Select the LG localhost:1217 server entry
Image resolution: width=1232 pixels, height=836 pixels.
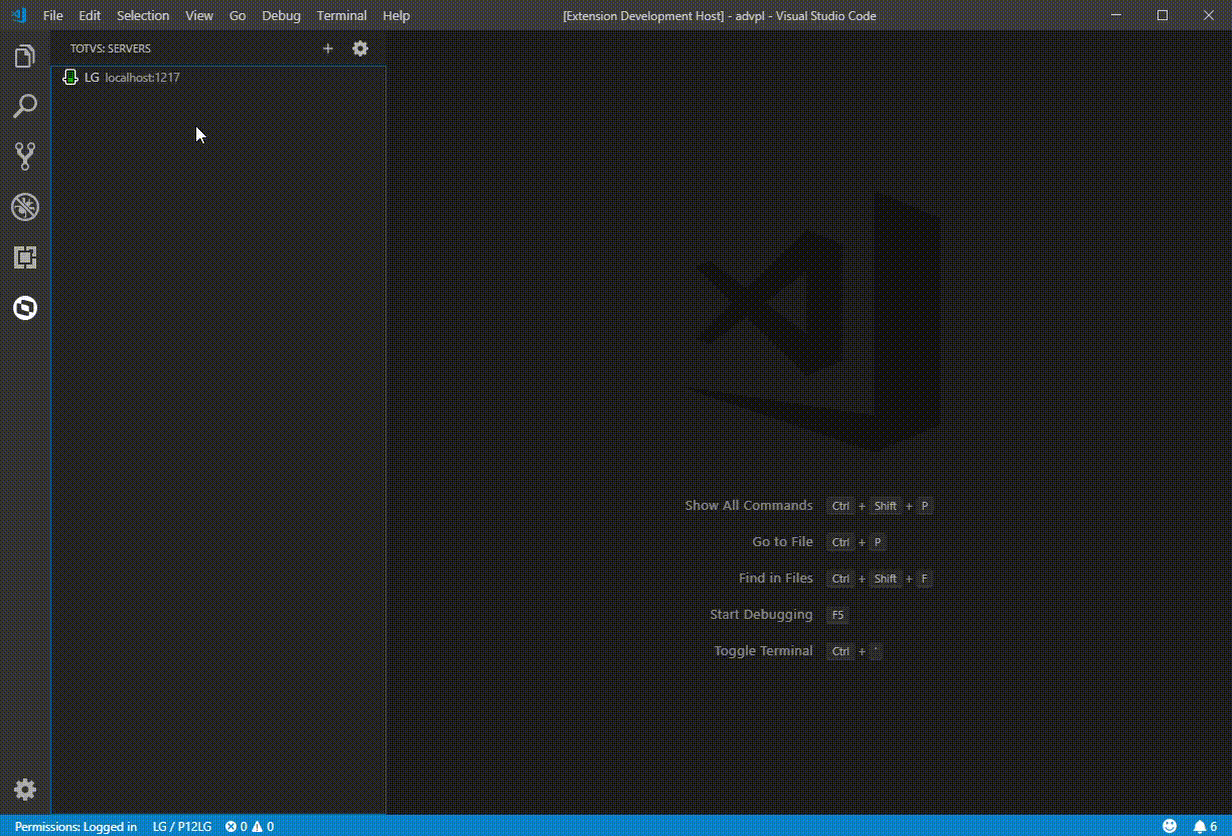point(218,77)
